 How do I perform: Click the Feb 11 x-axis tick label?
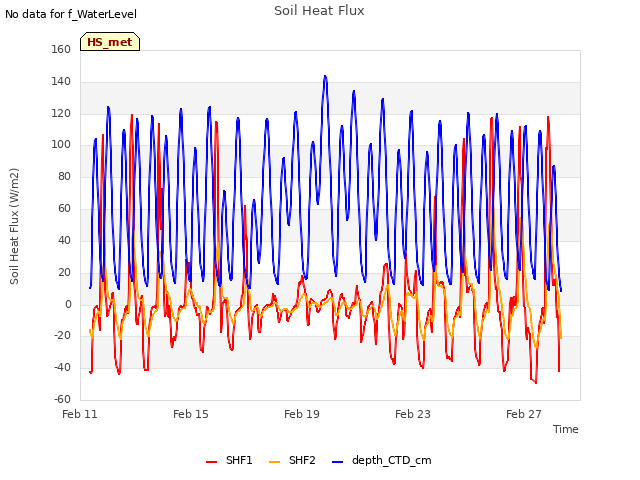80,414
